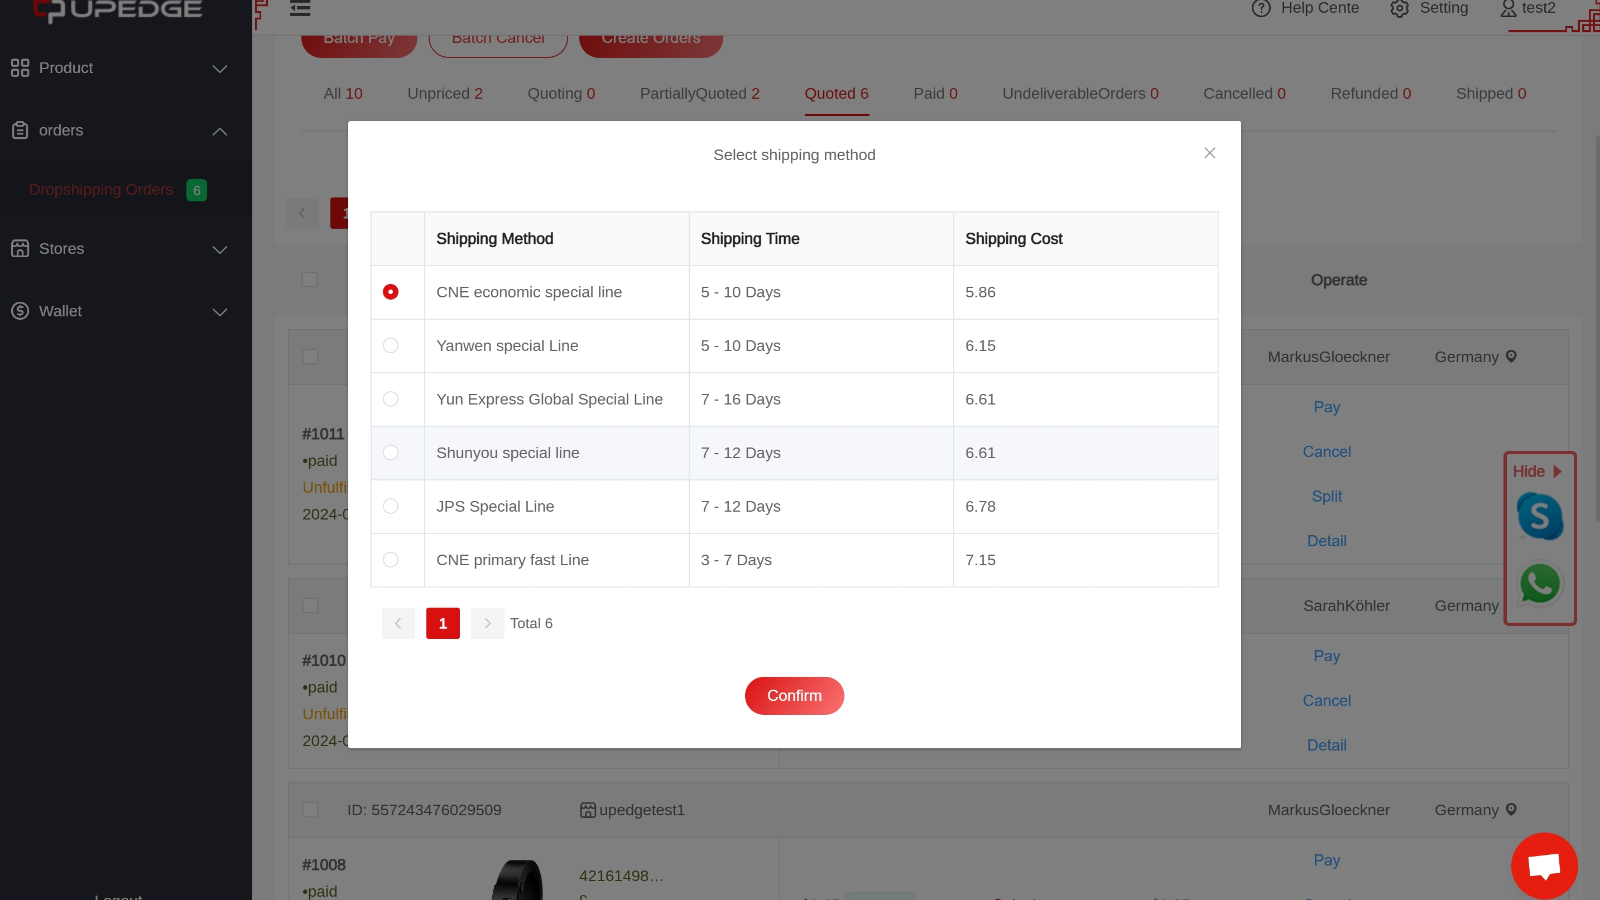The height and width of the screenshot is (900, 1600).
Task: Open Setting gear icon
Action: tap(1399, 8)
